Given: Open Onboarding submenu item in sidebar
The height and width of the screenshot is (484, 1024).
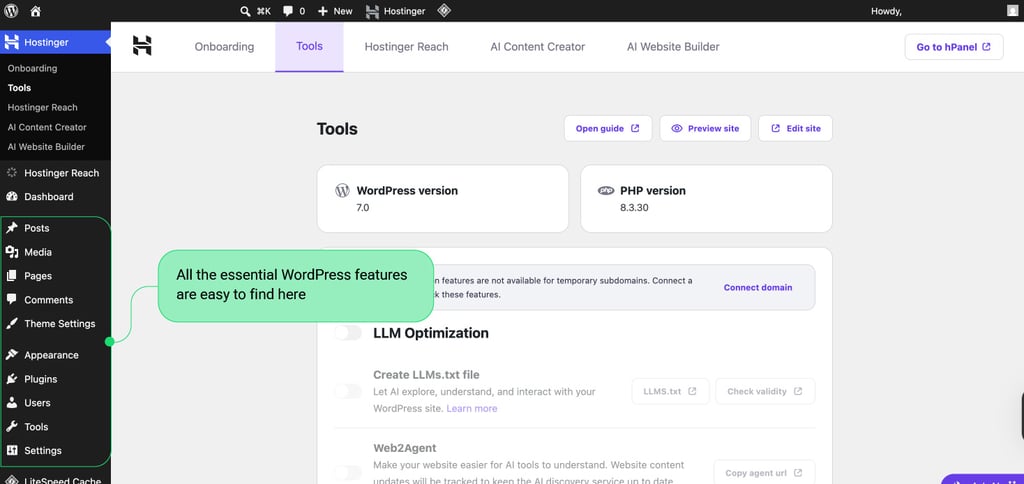Looking at the screenshot, I should point(33,68).
